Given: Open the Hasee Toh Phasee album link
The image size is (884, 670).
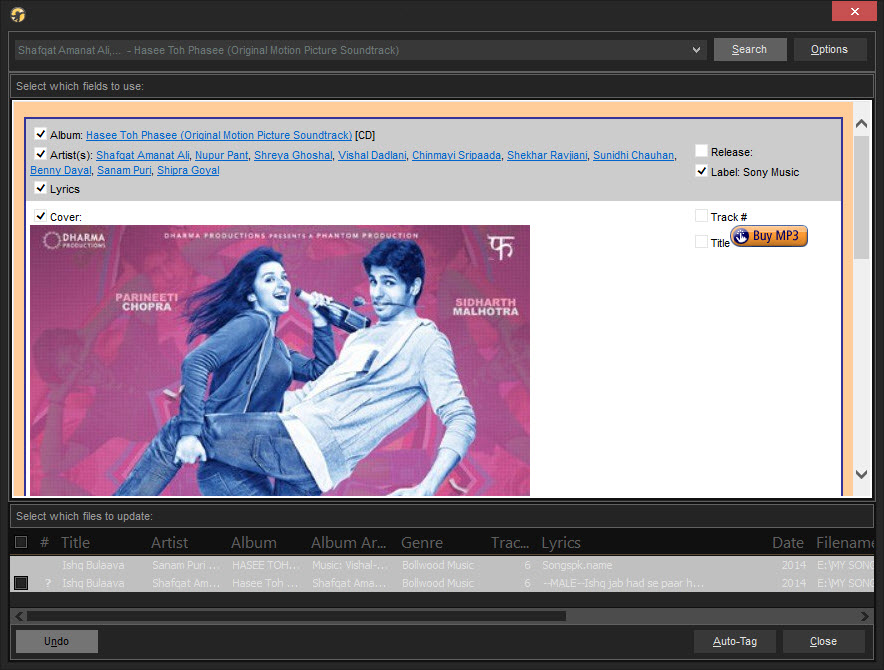Looking at the screenshot, I should [x=219, y=135].
